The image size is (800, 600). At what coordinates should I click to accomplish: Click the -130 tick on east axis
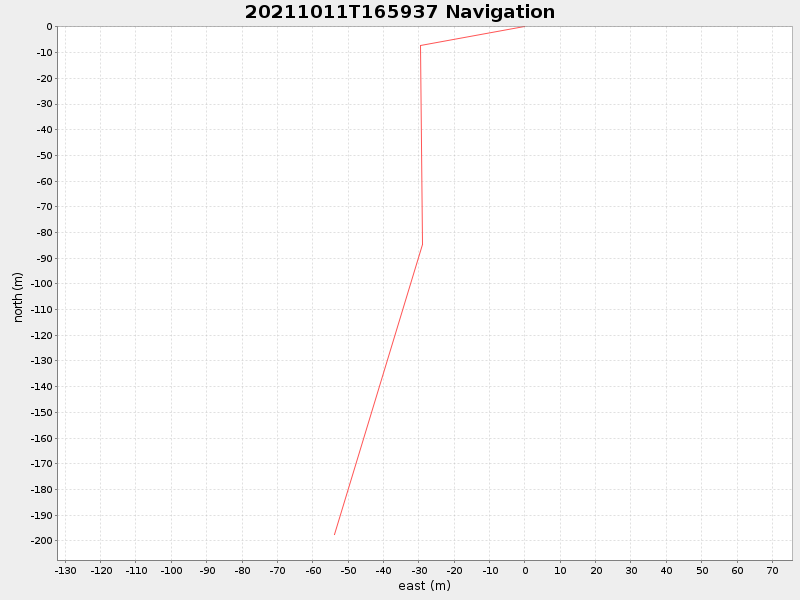point(65,571)
